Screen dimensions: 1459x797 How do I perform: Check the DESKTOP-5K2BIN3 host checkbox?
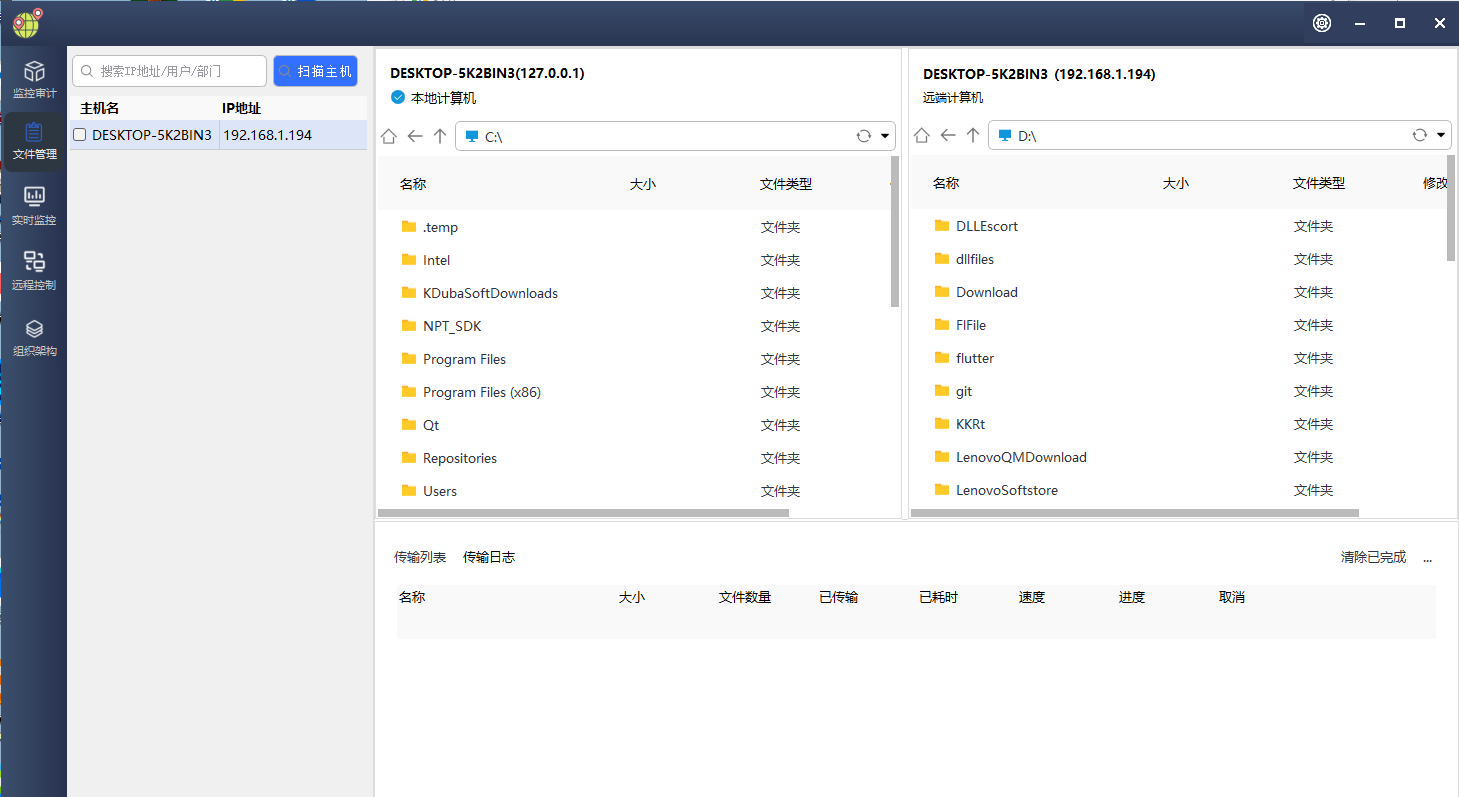tap(80, 135)
